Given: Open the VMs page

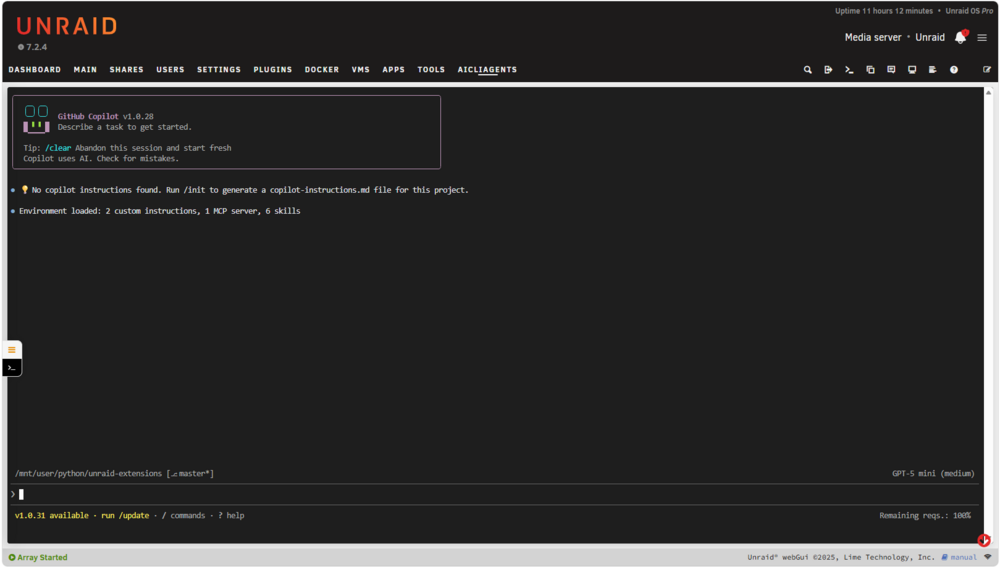Looking at the screenshot, I should pos(360,70).
